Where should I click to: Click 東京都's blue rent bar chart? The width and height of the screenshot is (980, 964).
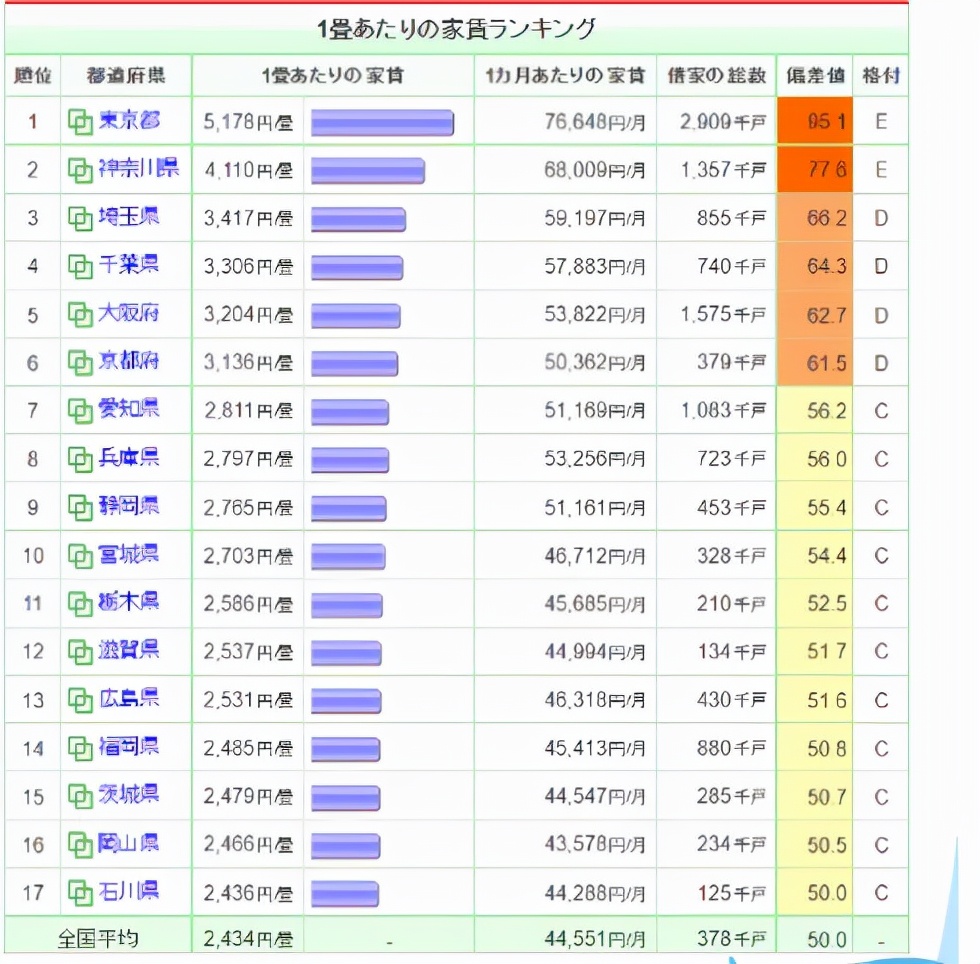coord(383,121)
